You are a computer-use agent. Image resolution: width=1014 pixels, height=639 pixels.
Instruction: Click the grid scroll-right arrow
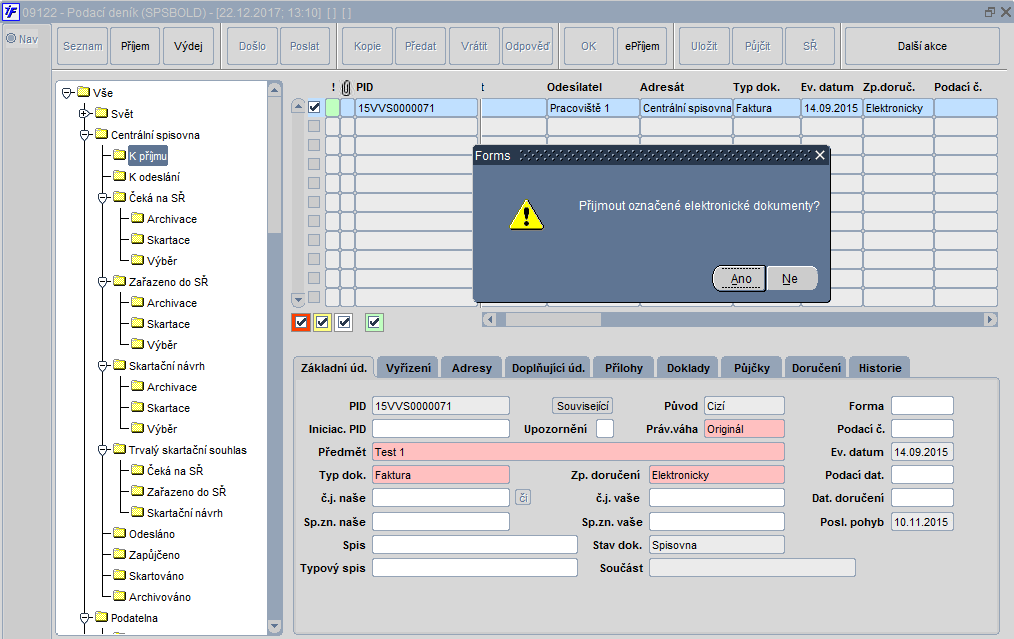pos(989,320)
